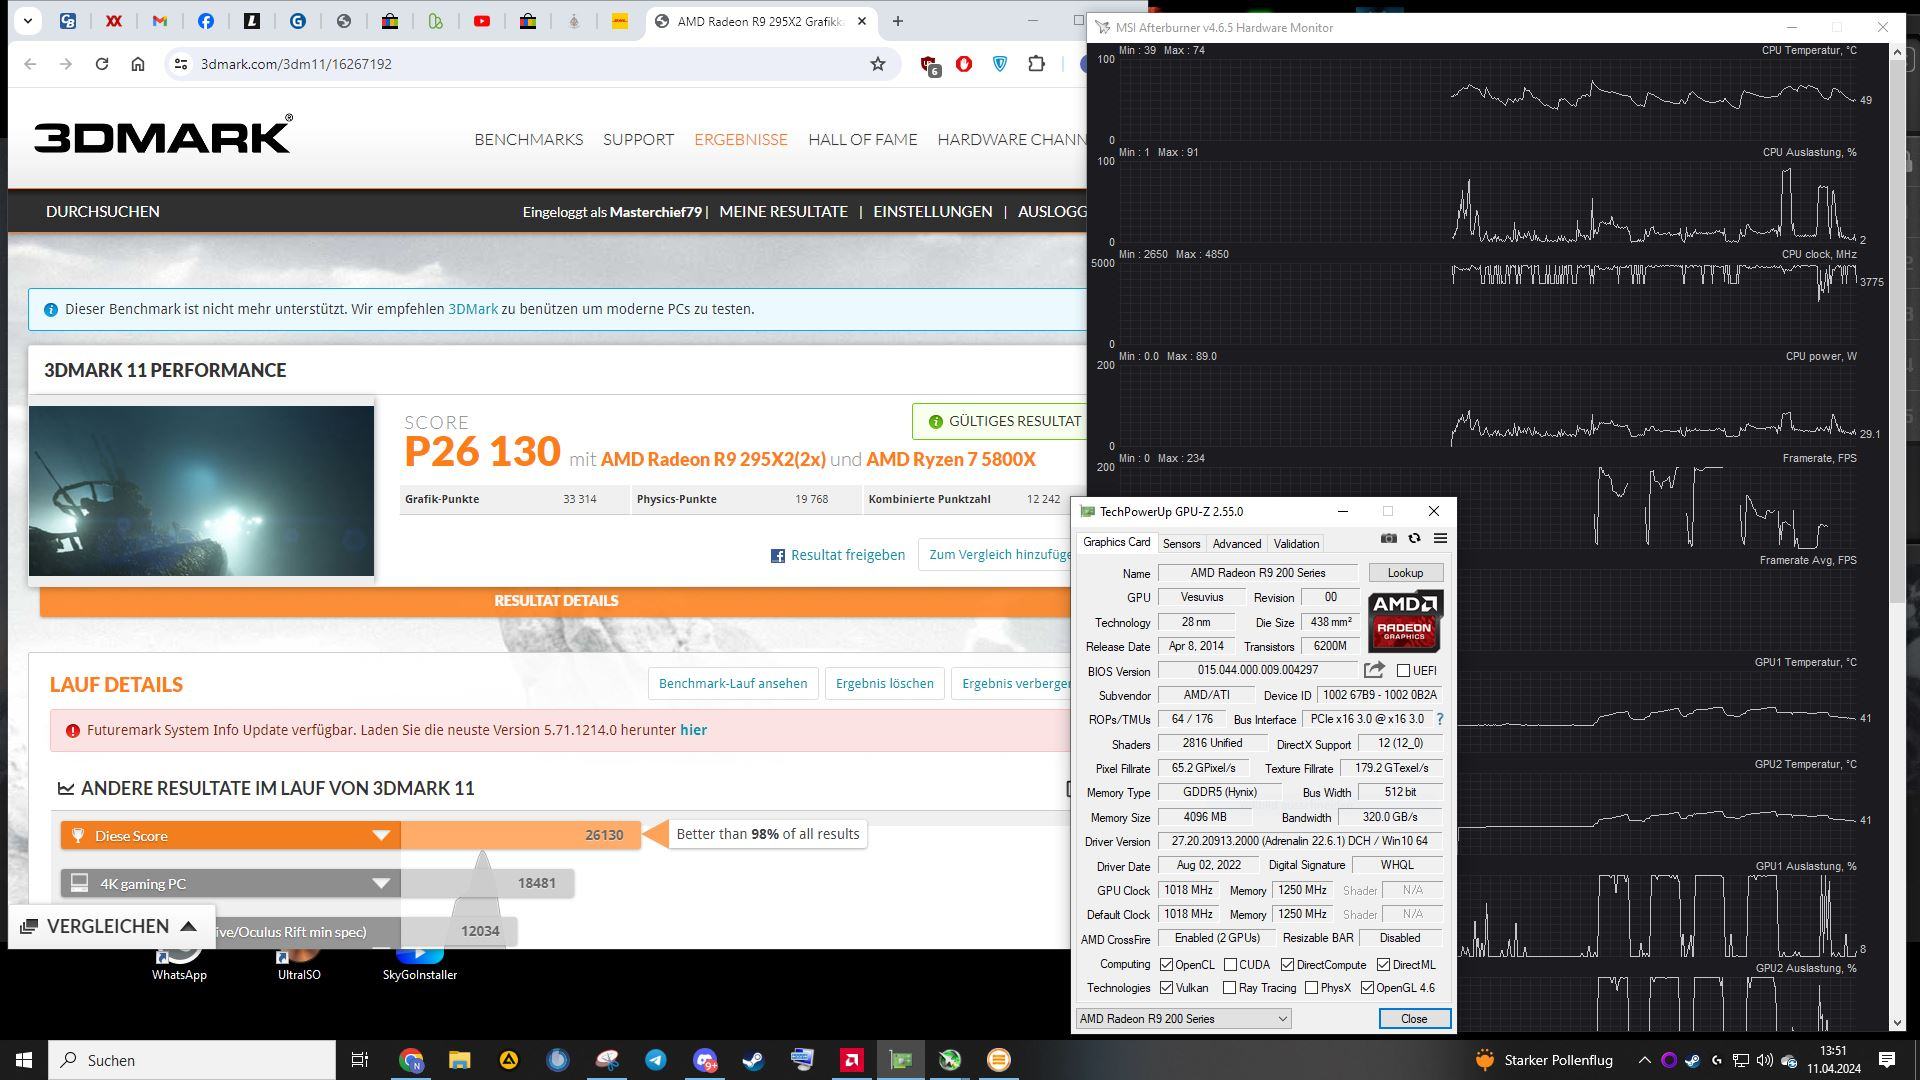Click the Facebook share icon

coord(777,556)
